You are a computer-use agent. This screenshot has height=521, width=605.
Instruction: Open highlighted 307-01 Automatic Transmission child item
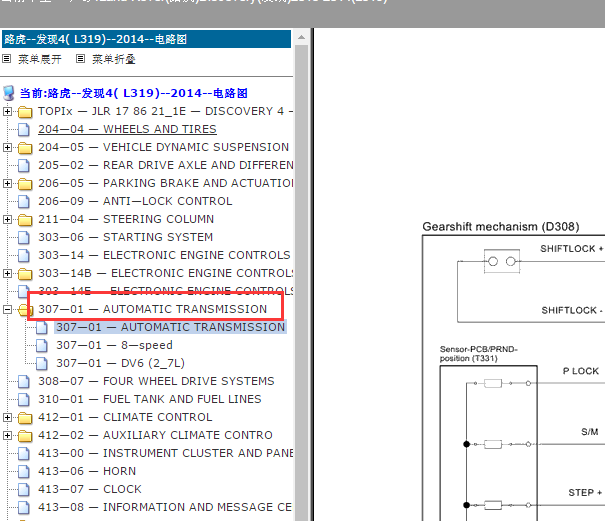[x=171, y=327]
